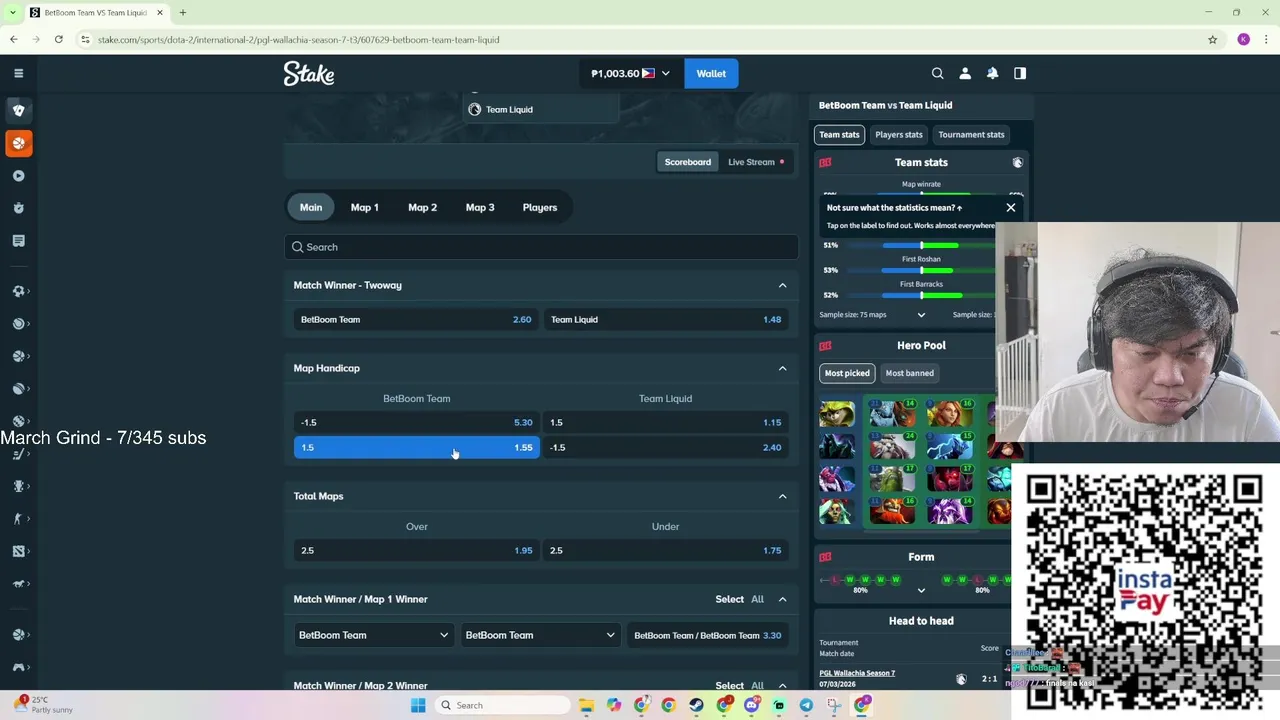Viewport: 1280px width, 720px height.
Task: Open the hamburger menu in the sidebar
Action: [18, 73]
